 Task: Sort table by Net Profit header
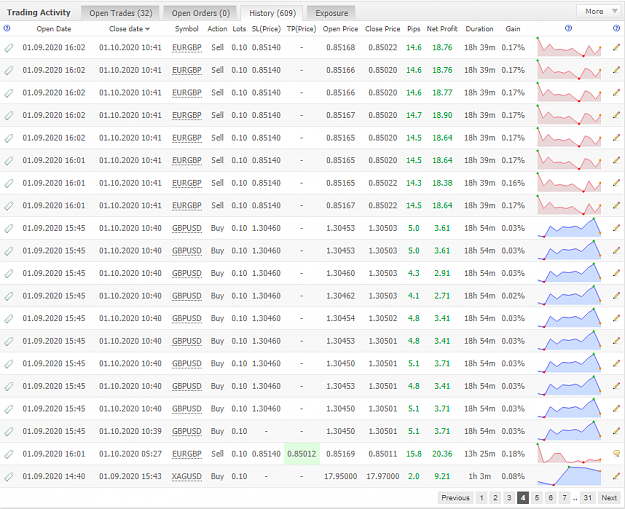tap(442, 29)
